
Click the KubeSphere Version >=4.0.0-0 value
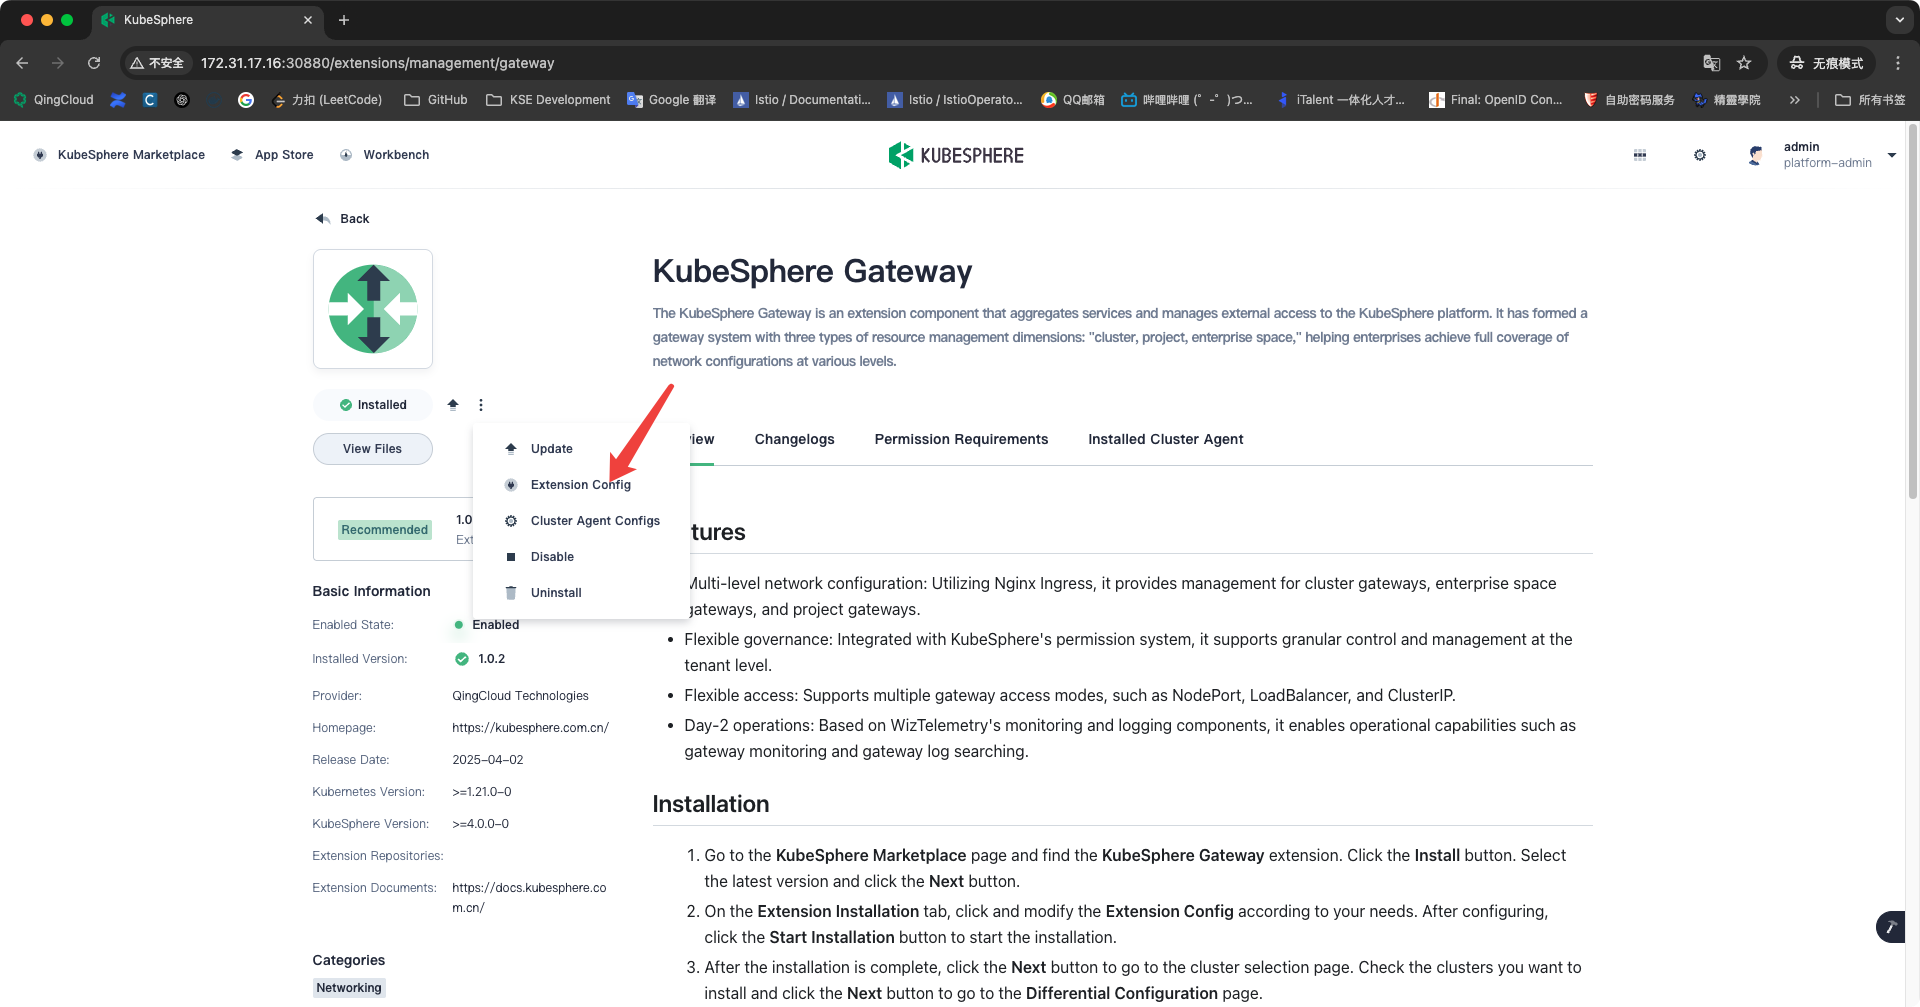click(480, 824)
